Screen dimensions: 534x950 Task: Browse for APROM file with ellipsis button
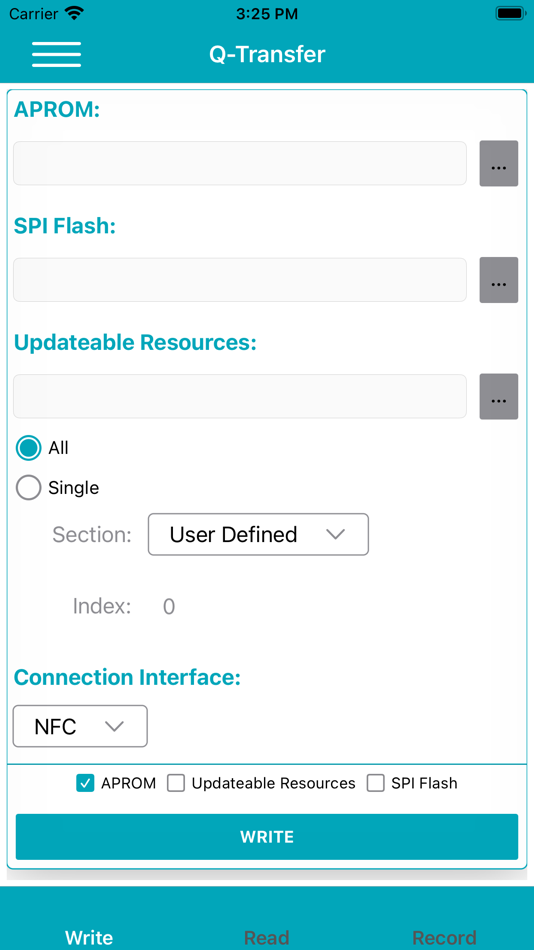(x=499, y=164)
